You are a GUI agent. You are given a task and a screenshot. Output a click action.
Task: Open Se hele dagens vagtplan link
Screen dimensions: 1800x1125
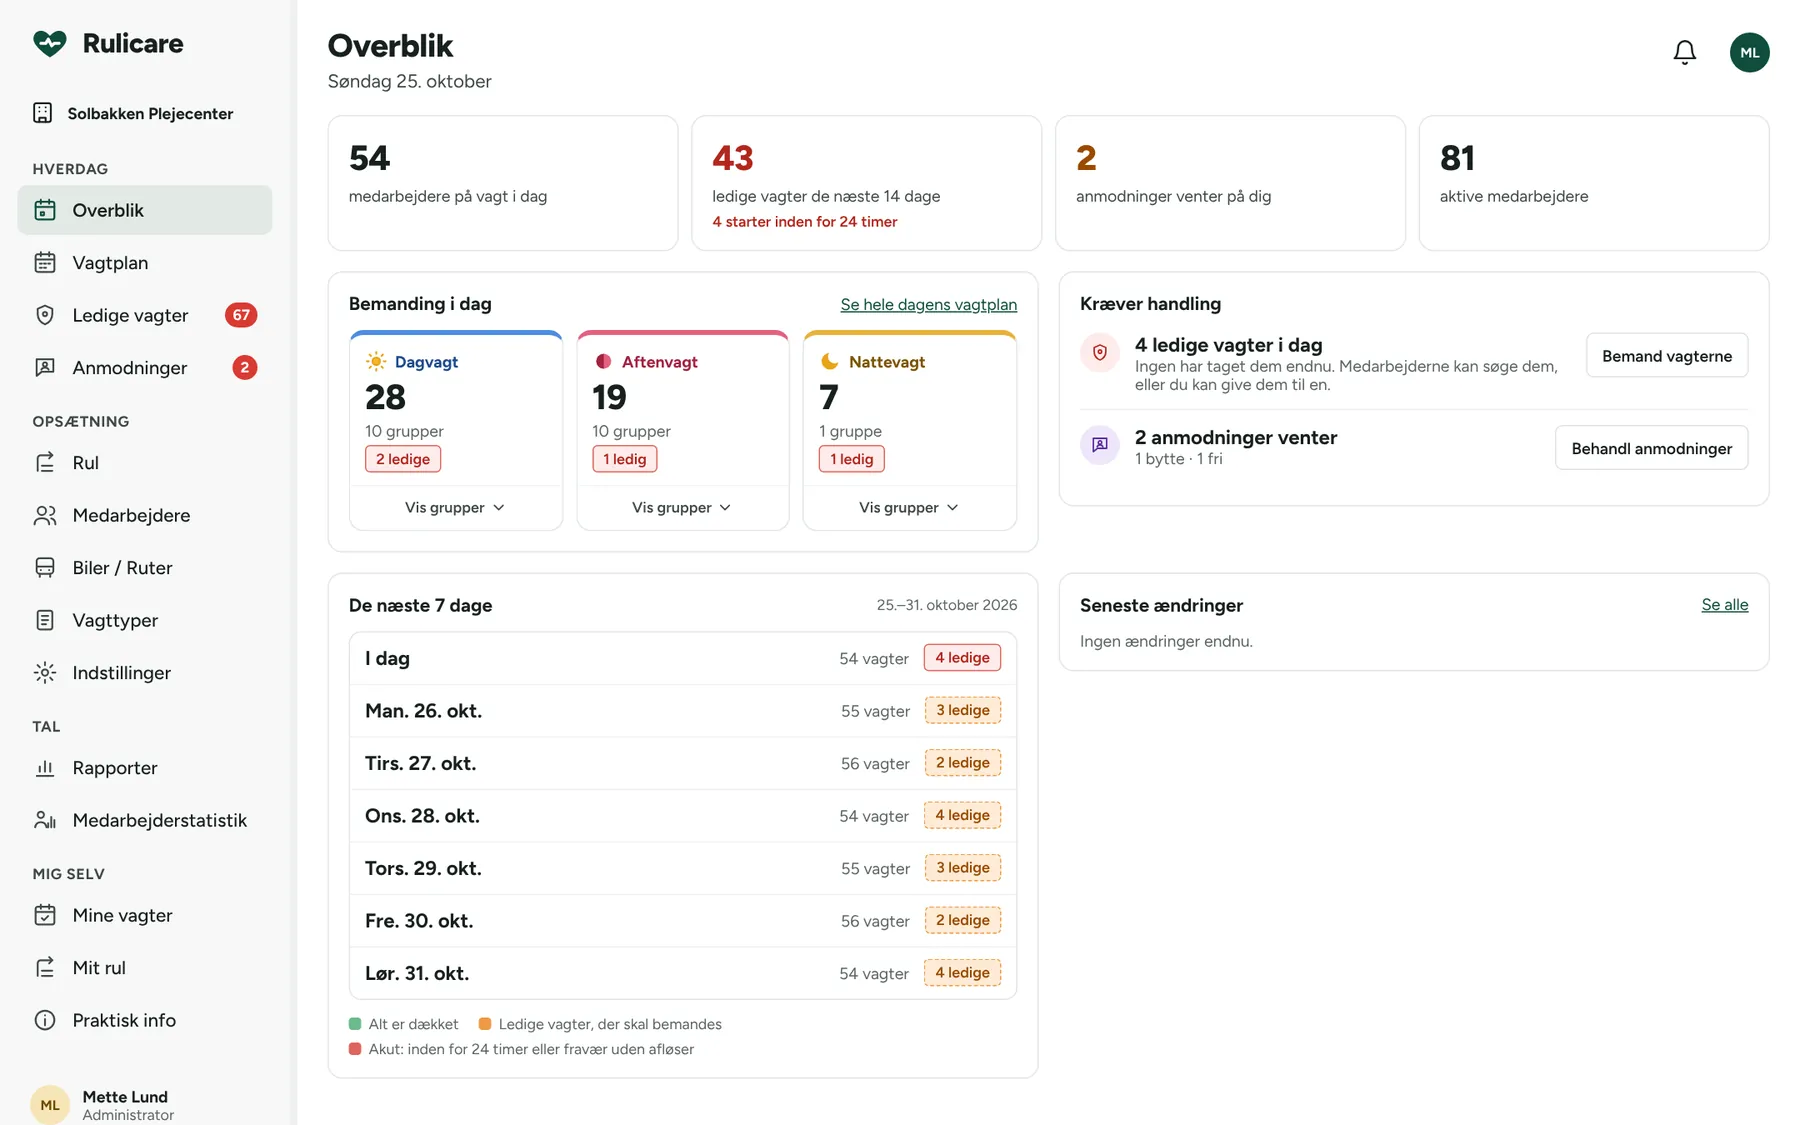click(928, 304)
